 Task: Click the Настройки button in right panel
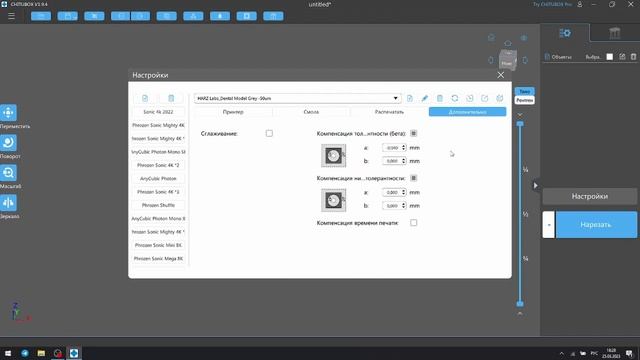pyautogui.click(x=590, y=197)
